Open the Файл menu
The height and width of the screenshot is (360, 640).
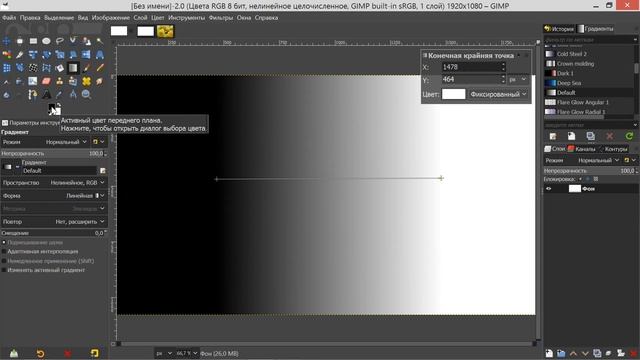tap(9, 18)
